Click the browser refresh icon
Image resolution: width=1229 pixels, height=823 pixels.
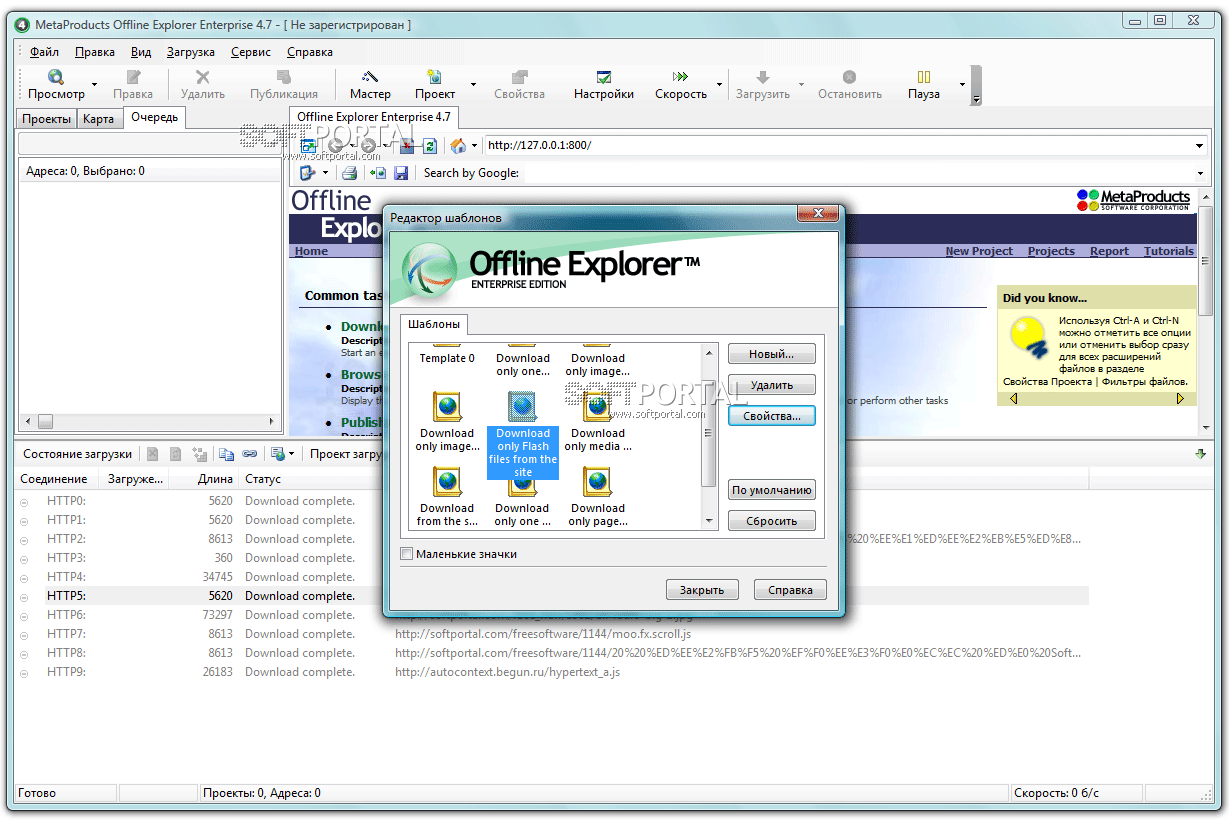pos(430,146)
